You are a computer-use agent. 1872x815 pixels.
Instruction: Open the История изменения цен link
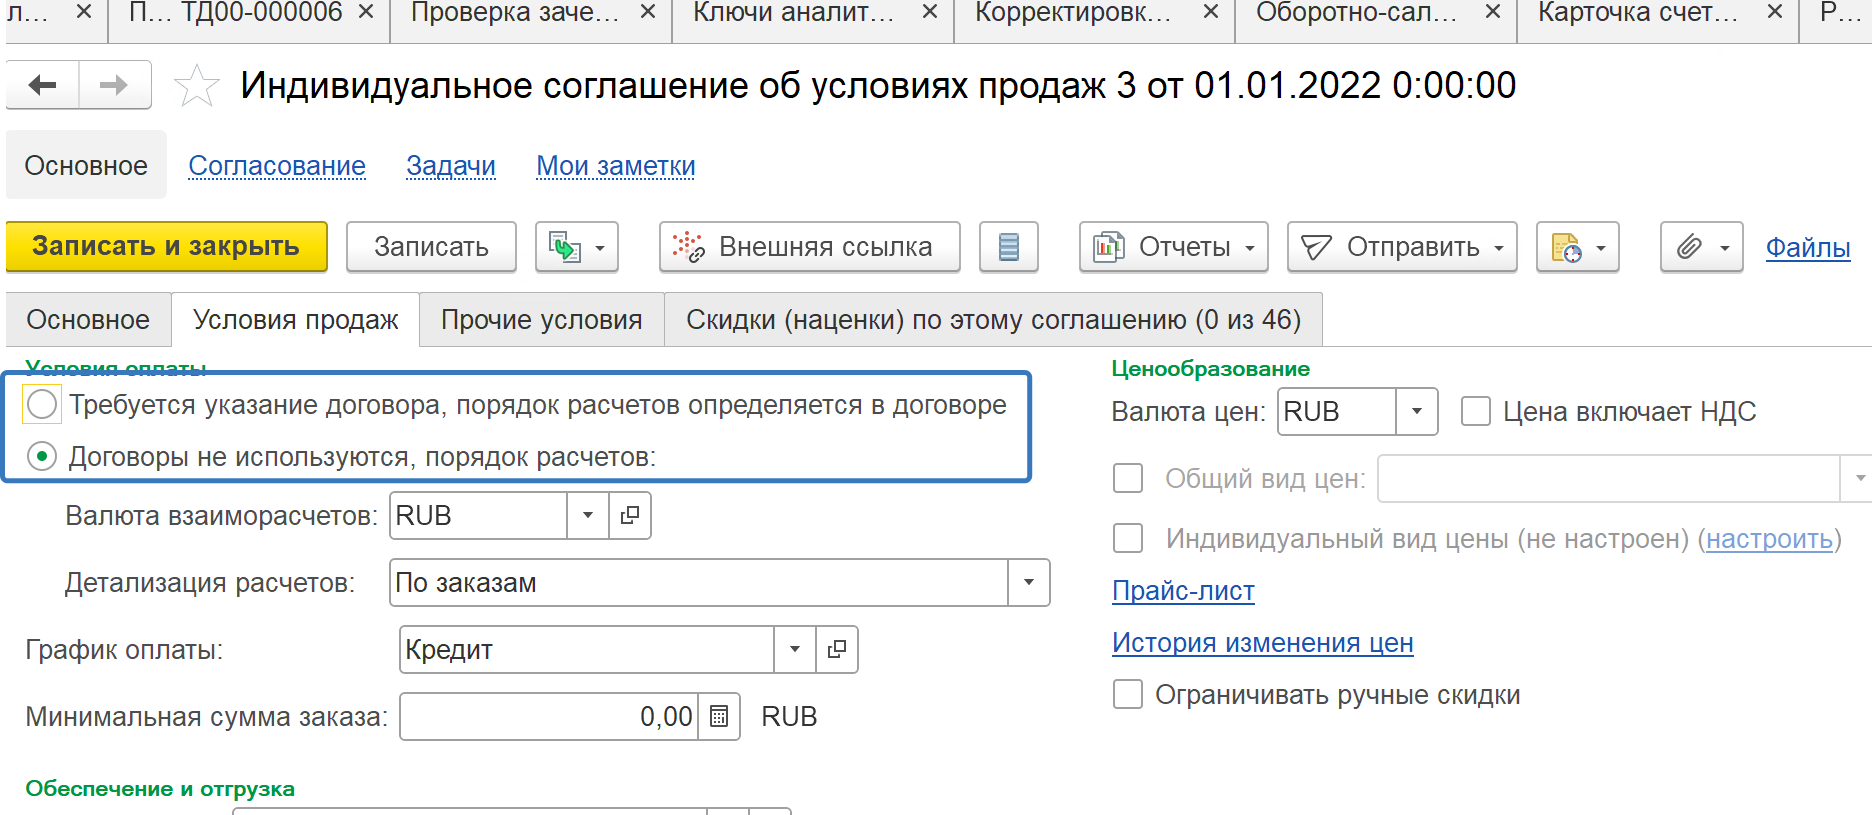click(1263, 643)
